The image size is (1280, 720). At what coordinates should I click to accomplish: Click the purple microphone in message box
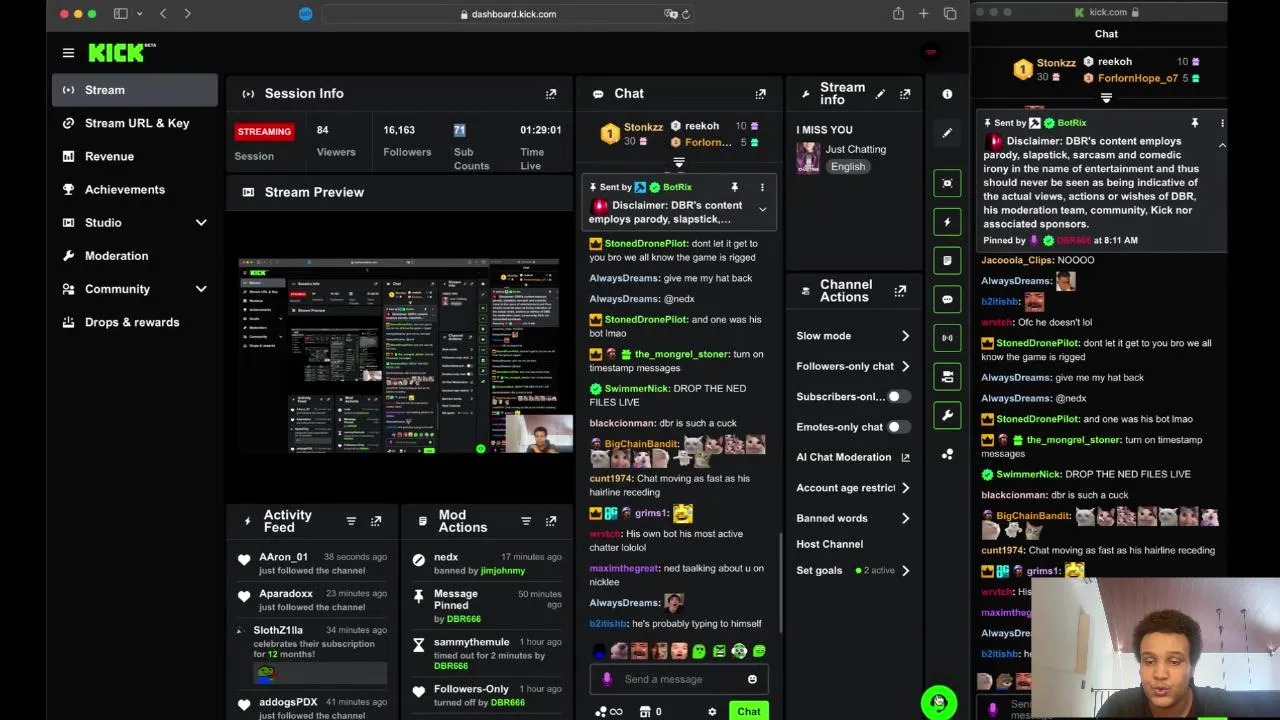[x=606, y=679]
